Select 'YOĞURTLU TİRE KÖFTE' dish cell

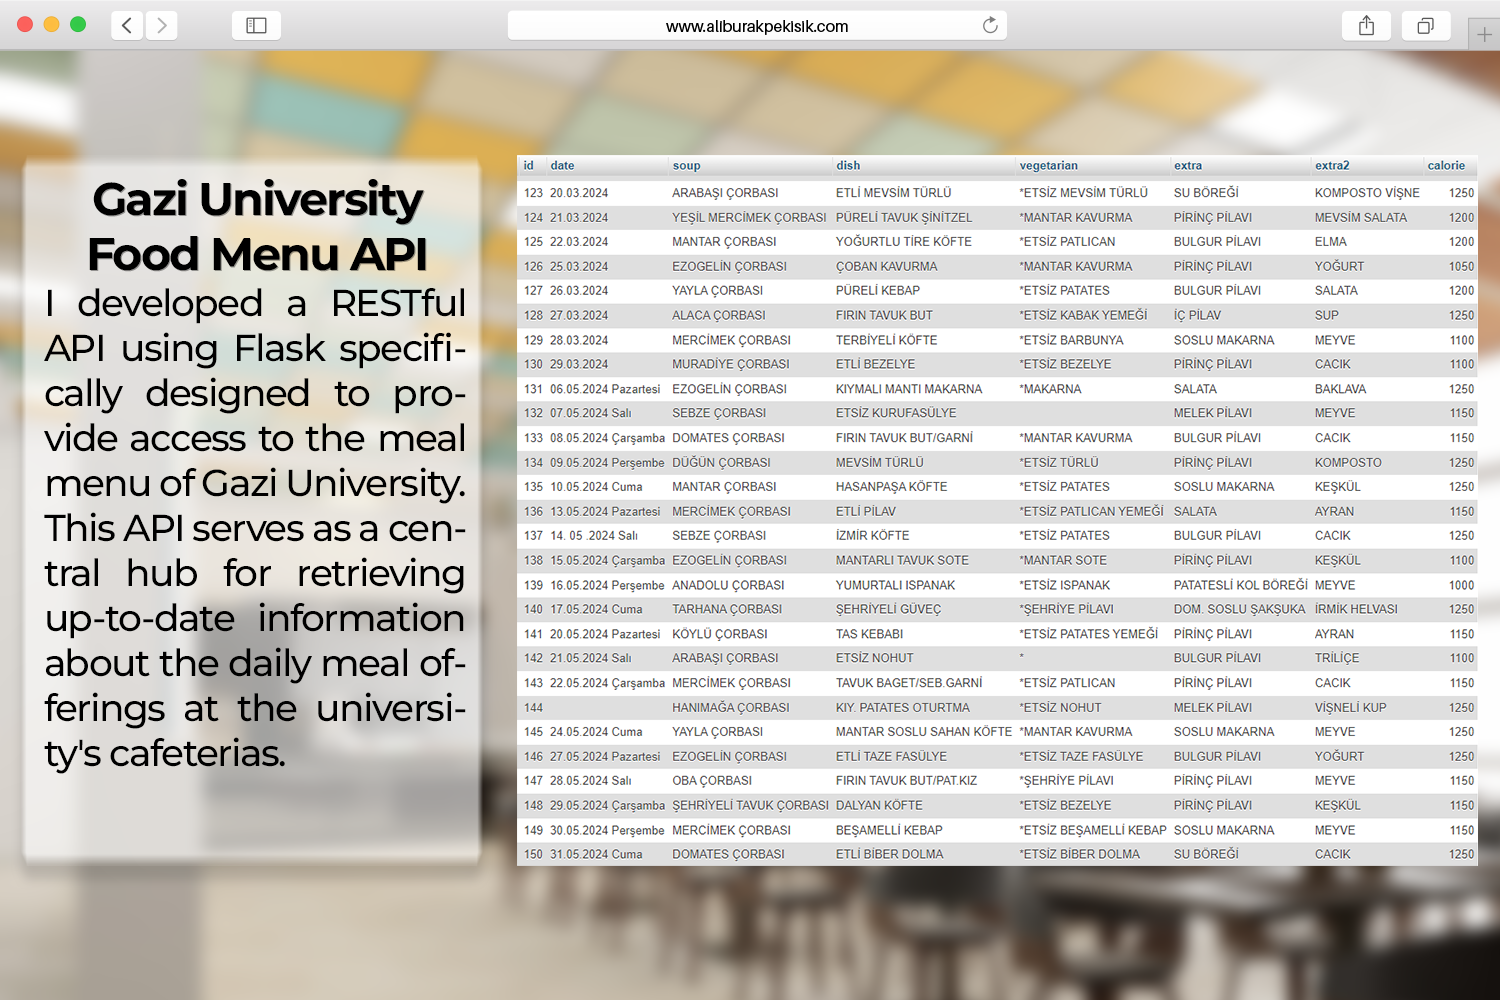pyautogui.click(x=904, y=242)
